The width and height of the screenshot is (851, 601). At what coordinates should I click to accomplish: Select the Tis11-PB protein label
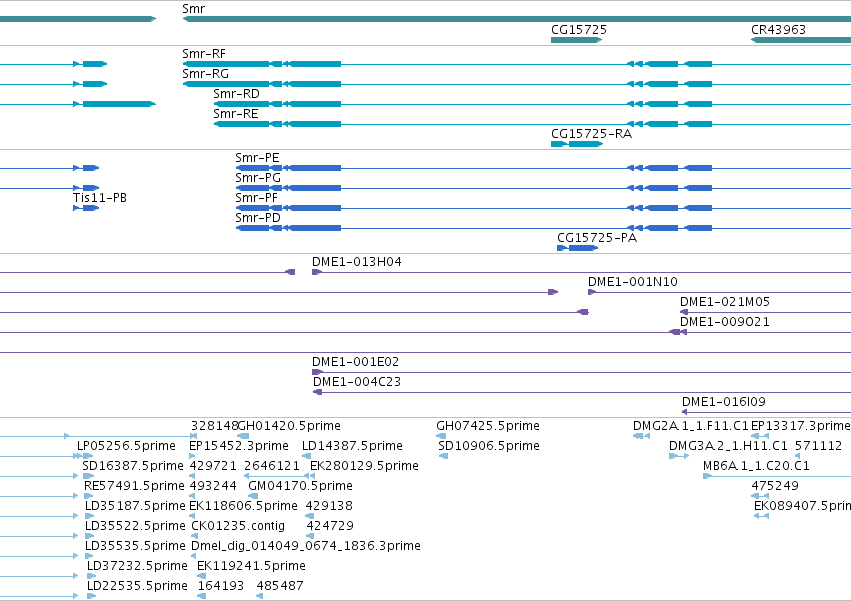[x=100, y=198]
